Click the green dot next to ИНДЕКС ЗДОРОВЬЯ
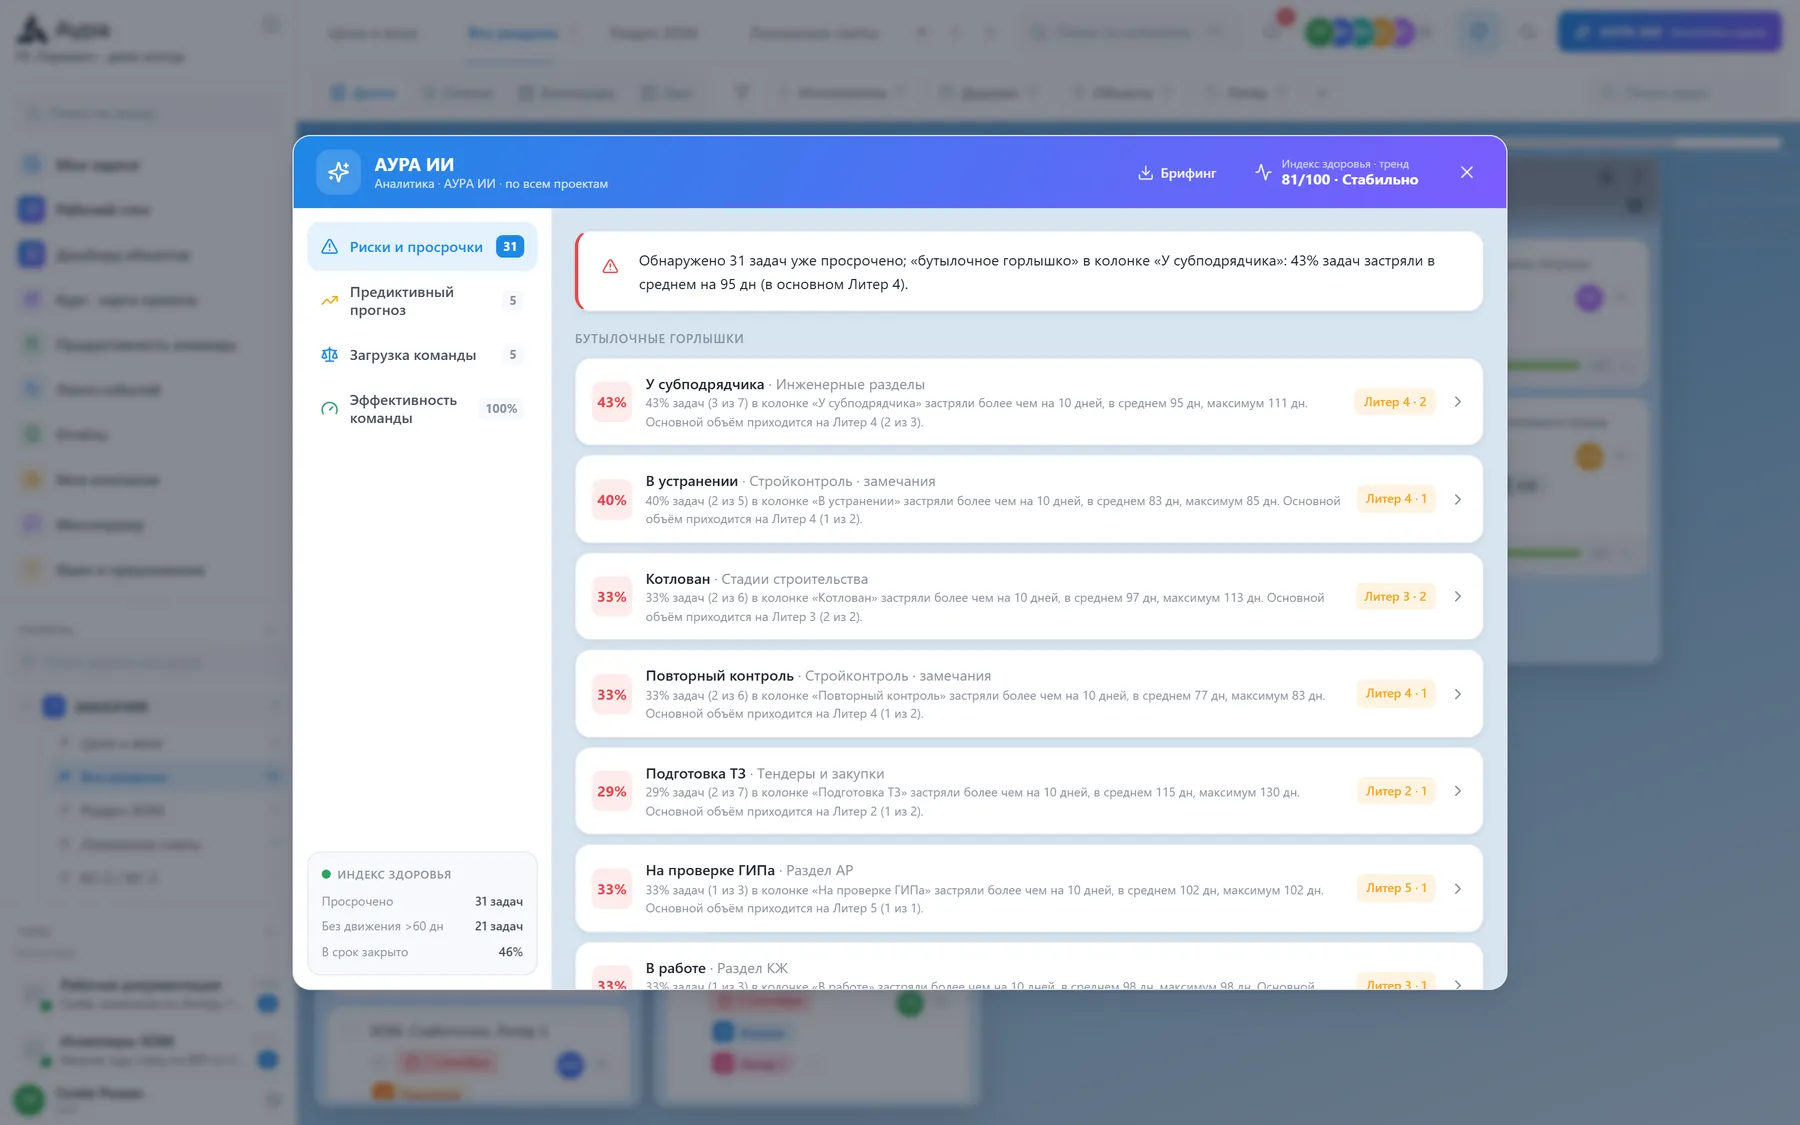The height and width of the screenshot is (1125, 1800). pos(326,874)
